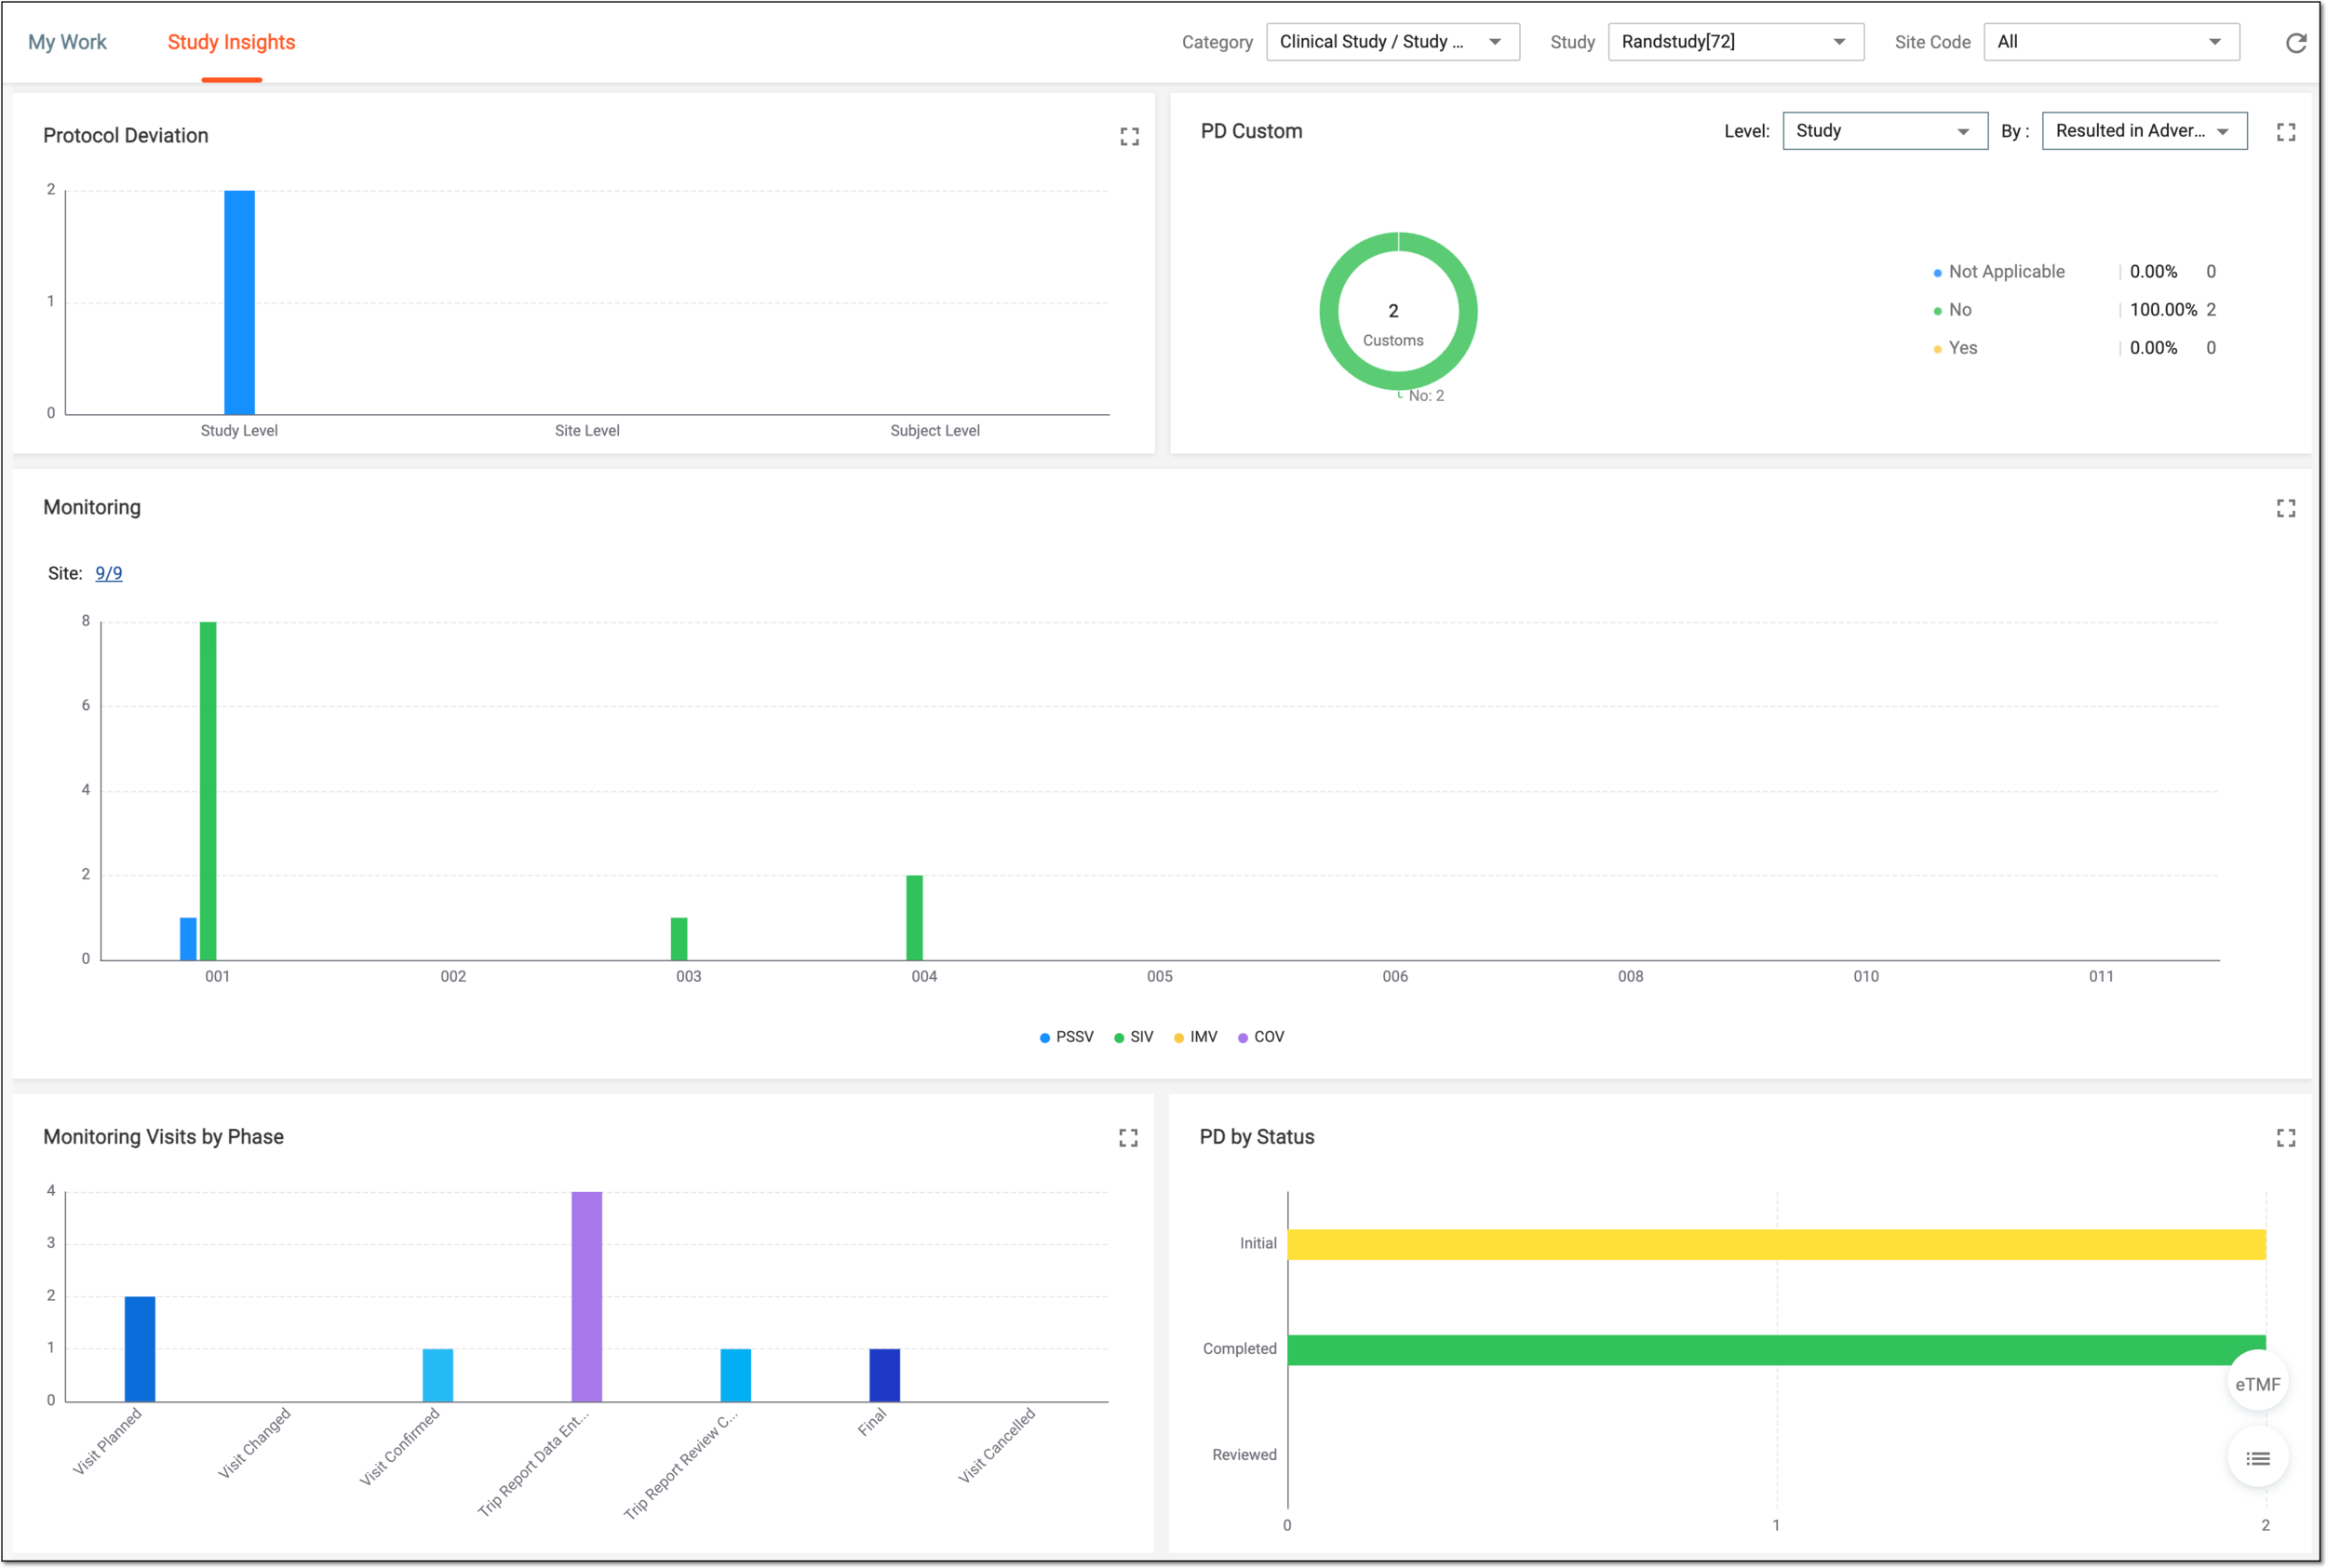This screenshot has height=1568, width=2327.
Task: Click the No: 2 donut label
Action: pos(1426,396)
